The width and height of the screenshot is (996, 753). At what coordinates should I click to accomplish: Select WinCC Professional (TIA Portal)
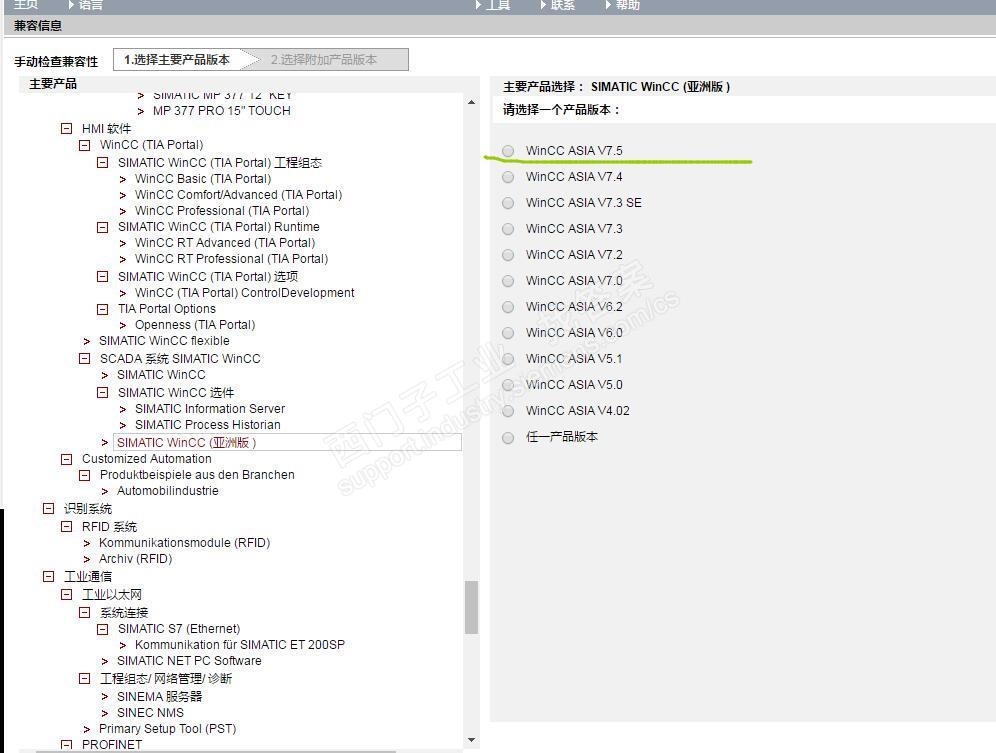tap(222, 210)
